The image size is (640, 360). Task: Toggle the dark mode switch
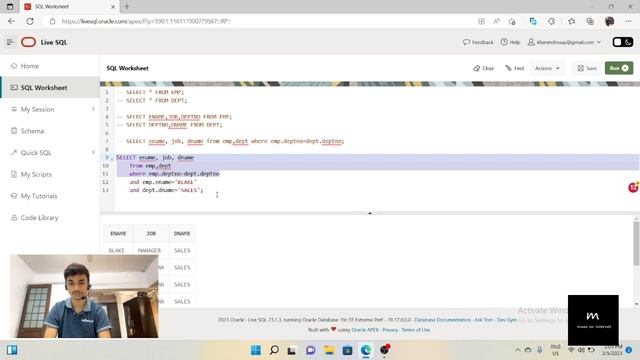click(622, 42)
